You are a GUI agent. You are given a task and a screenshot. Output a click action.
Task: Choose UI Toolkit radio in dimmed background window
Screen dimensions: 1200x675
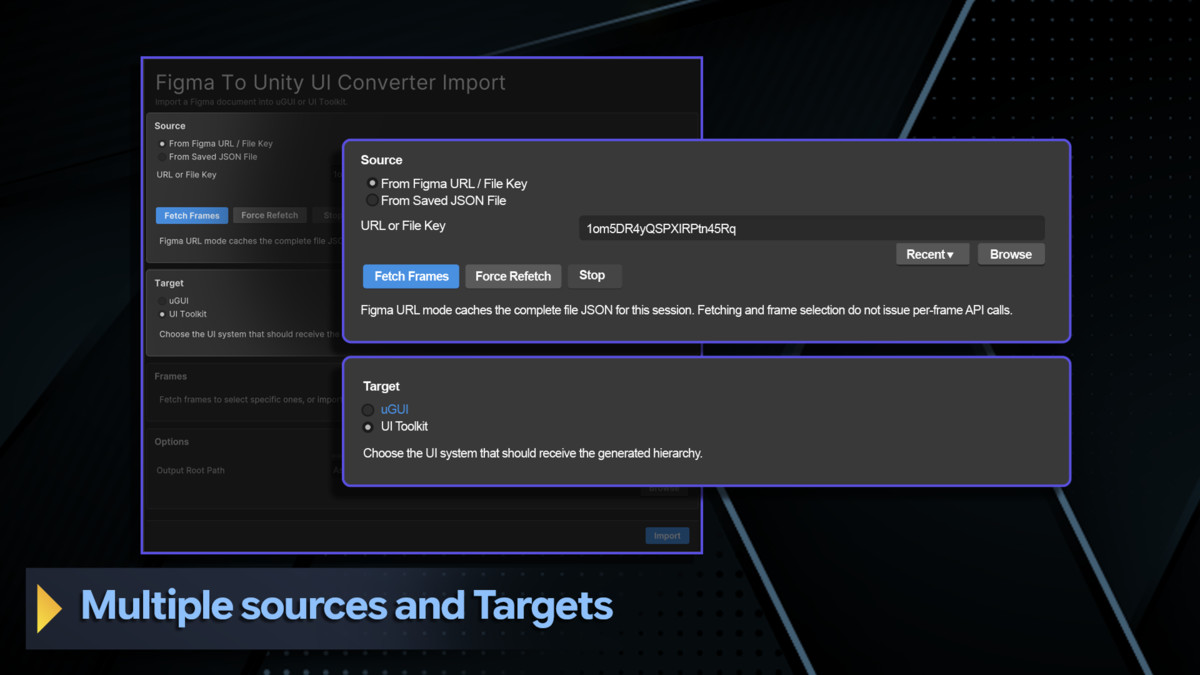coord(162,314)
